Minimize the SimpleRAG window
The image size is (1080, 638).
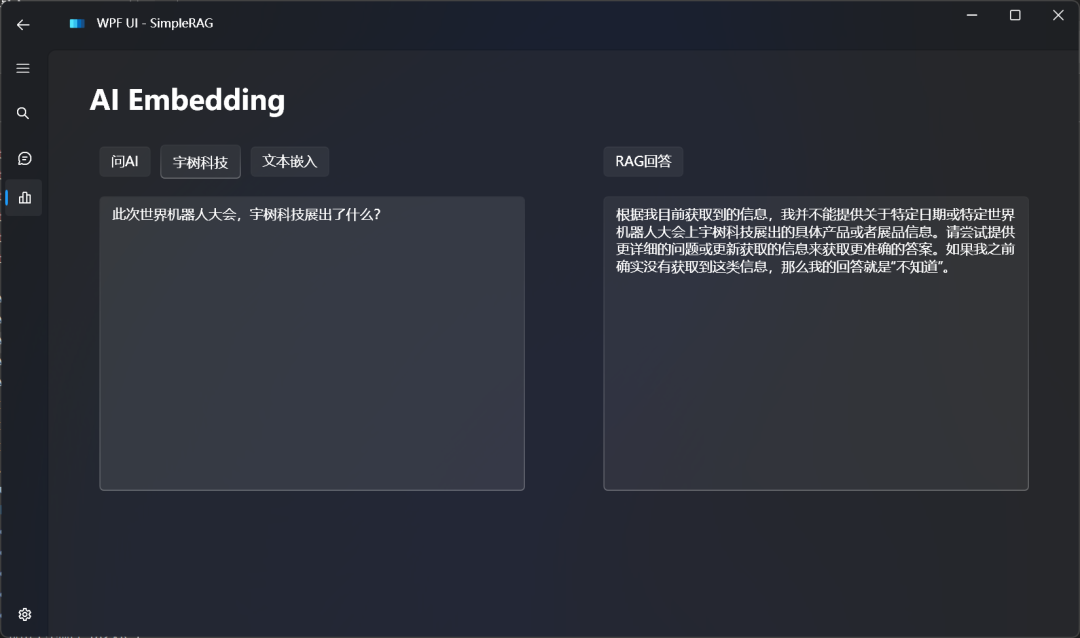tap(971, 15)
